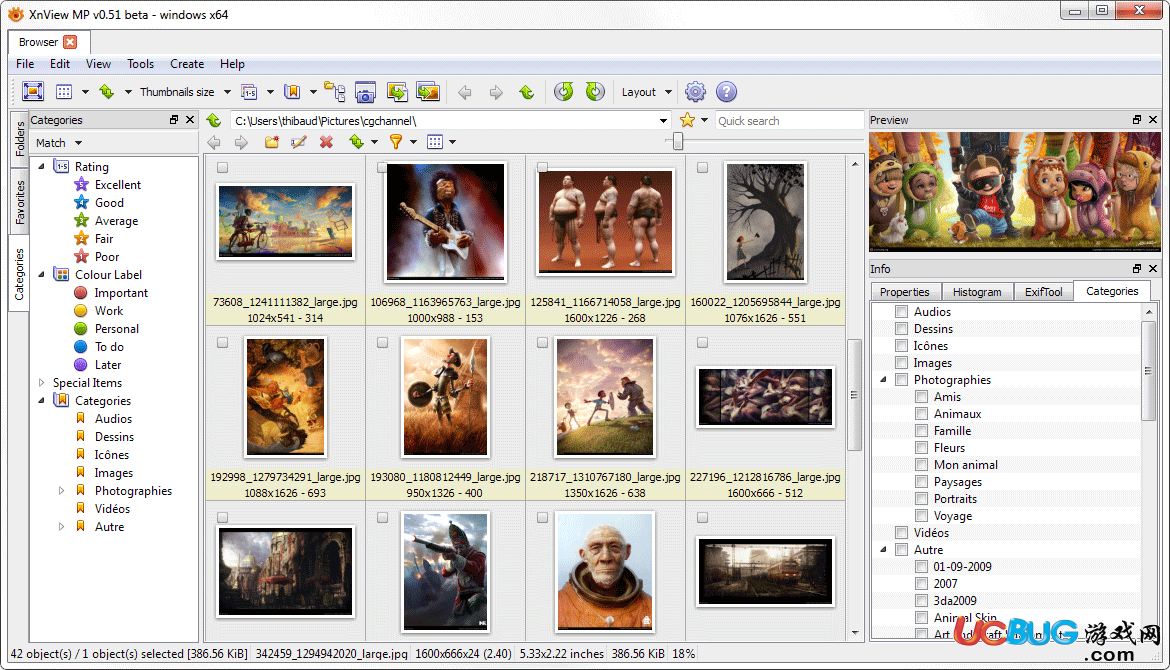Tick the Dessins checkbox in Info panel
This screenshot has width=1170, height=670.
(901, 328)
